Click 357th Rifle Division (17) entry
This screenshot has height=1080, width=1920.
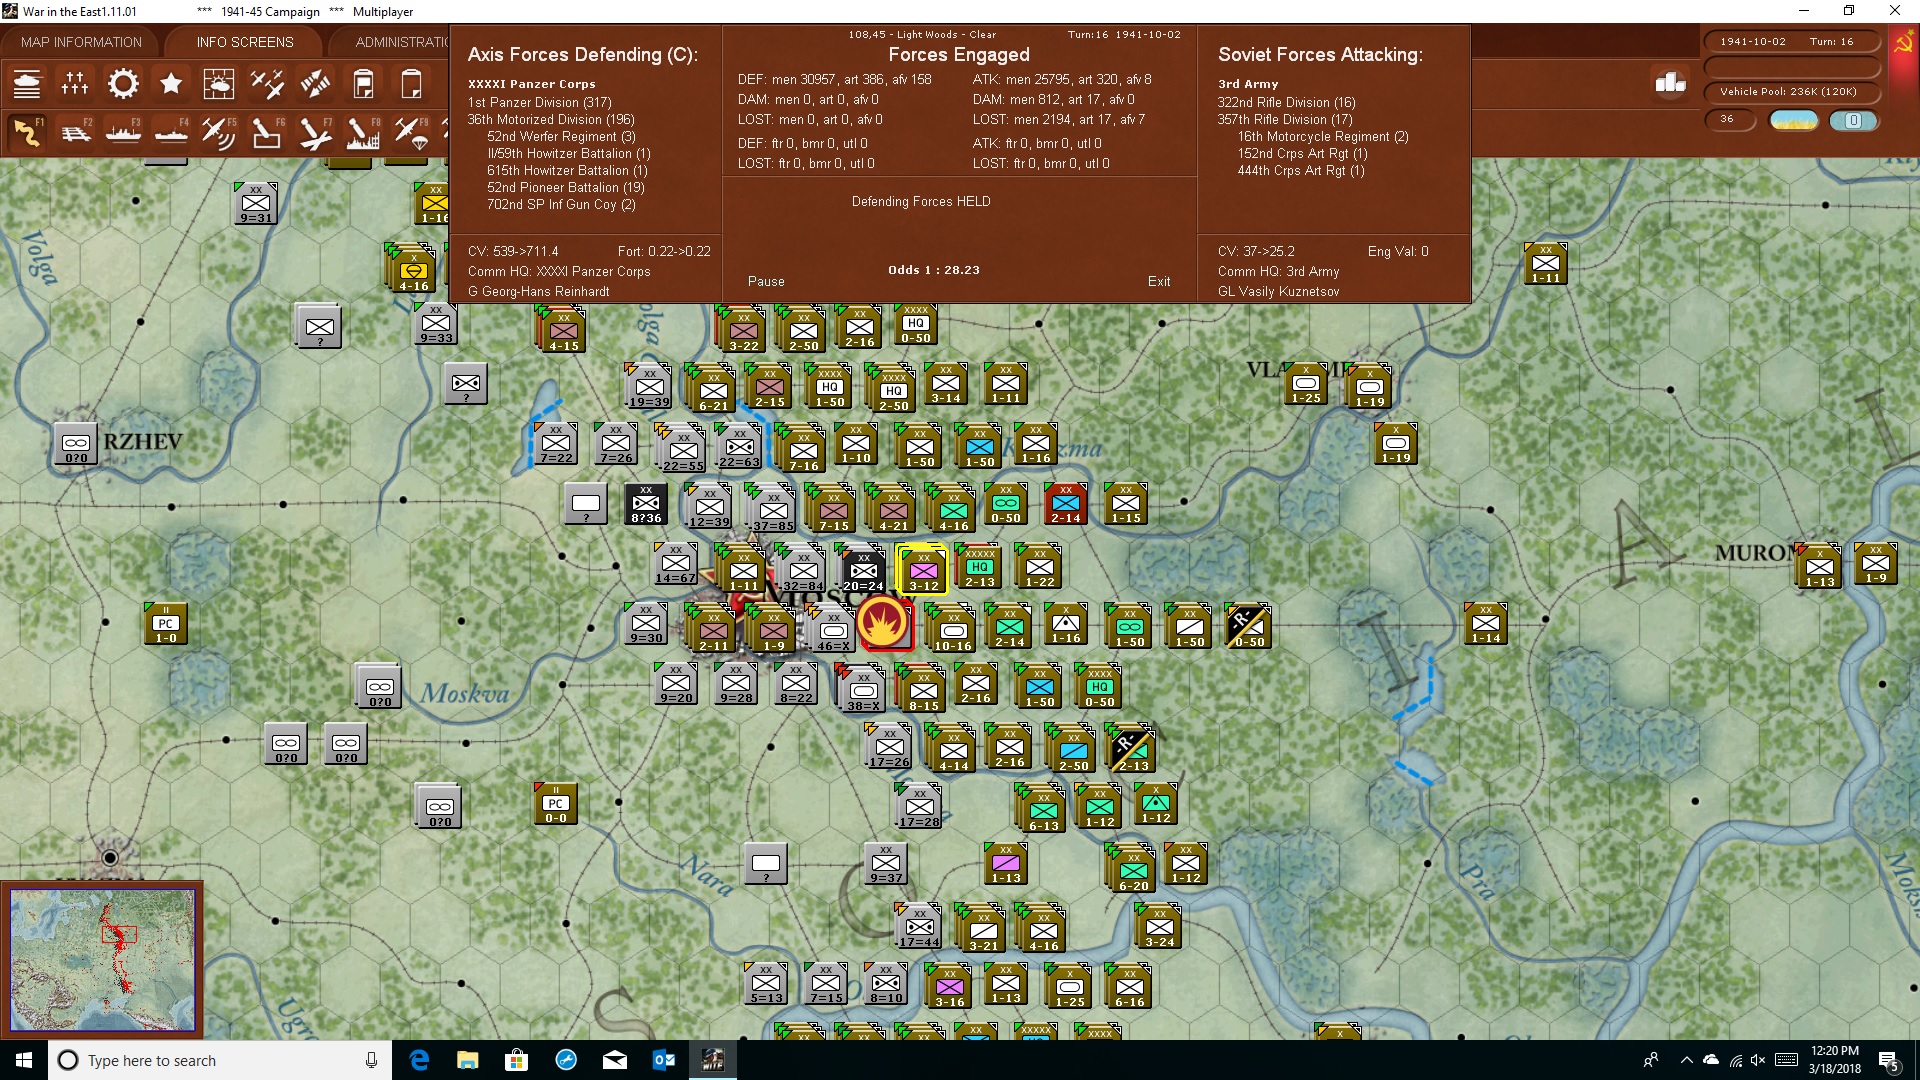[1285, 119]
